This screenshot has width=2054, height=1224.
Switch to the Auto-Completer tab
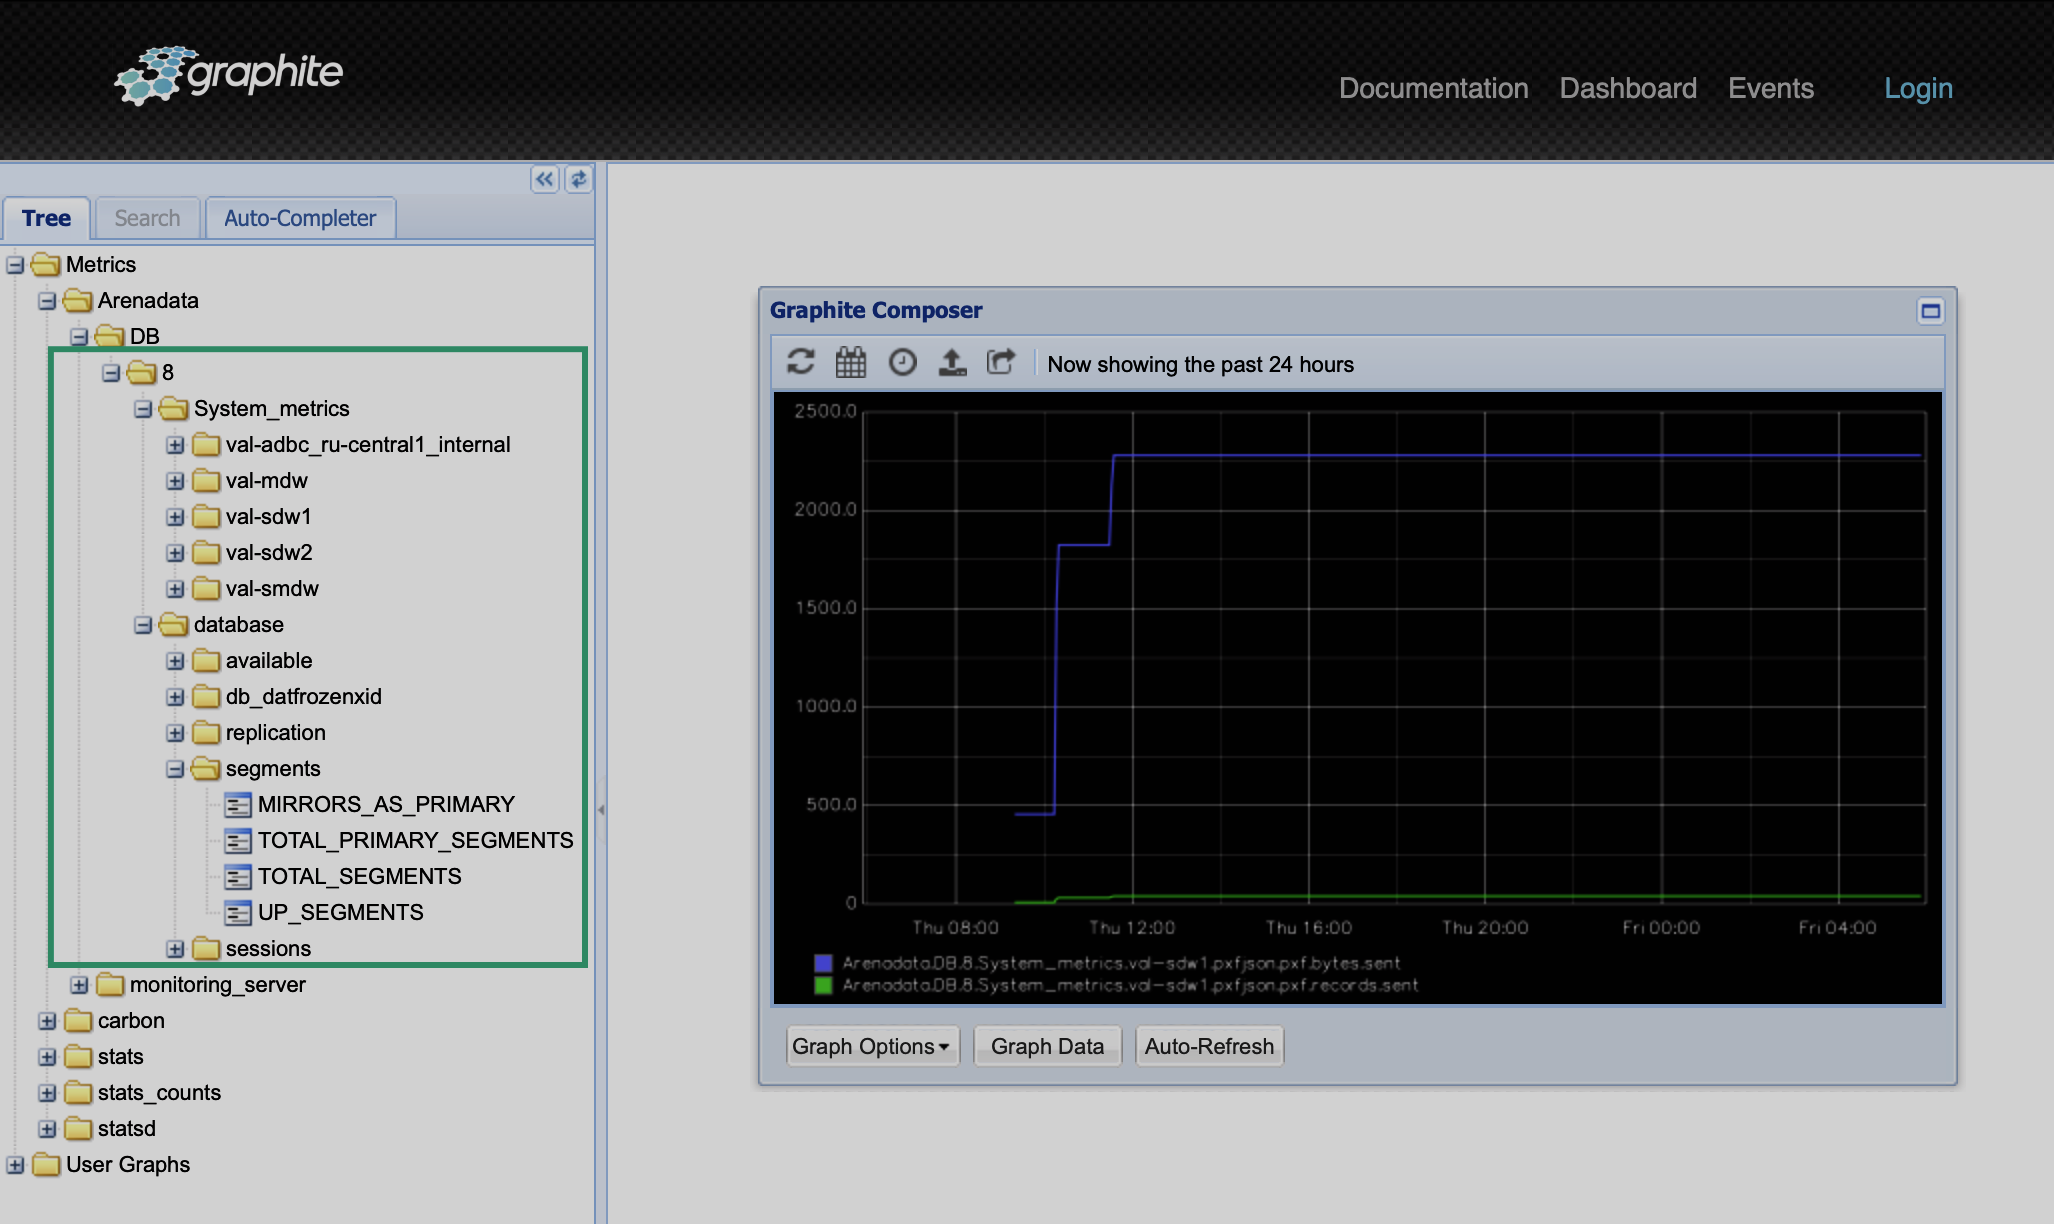click(x=300, y=218)
